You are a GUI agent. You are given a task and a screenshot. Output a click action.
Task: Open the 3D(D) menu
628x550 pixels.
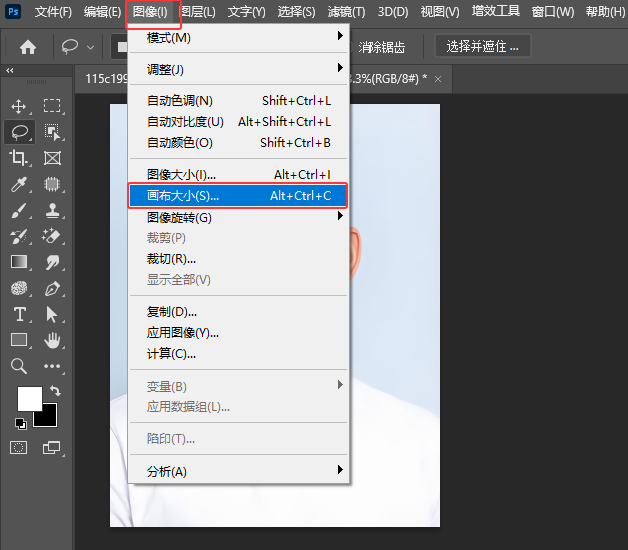[x=393, y=12]
